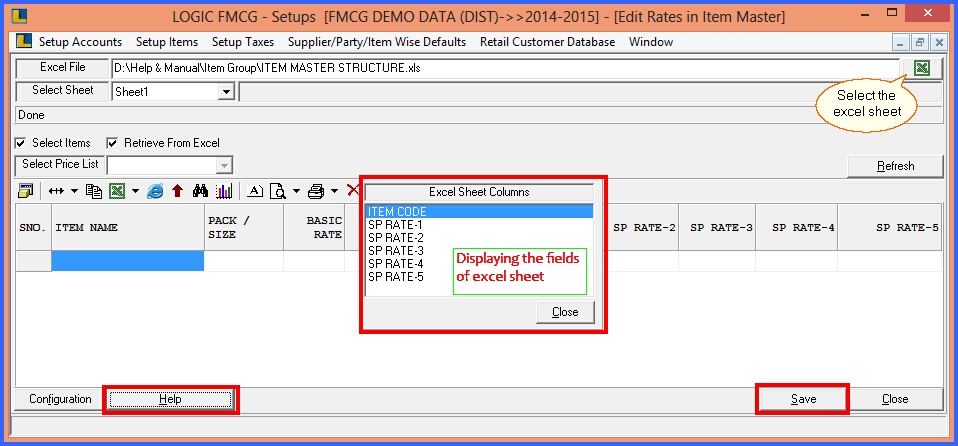Browse for Excel file using green Excel icon
This screenshot has height=446, width=958.
click(921, 68)
